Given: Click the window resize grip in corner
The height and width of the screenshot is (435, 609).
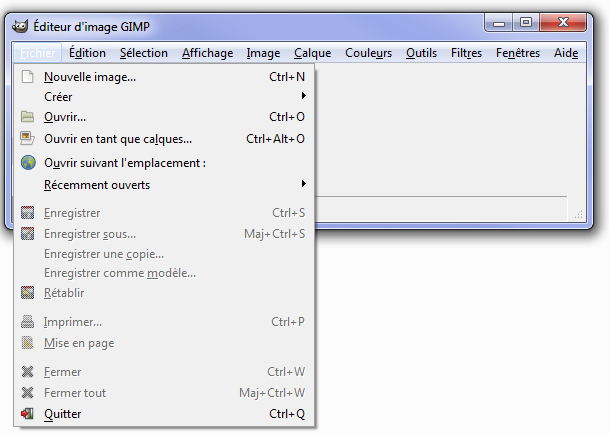Looking at the screenshot, I should tap(579, 214).
